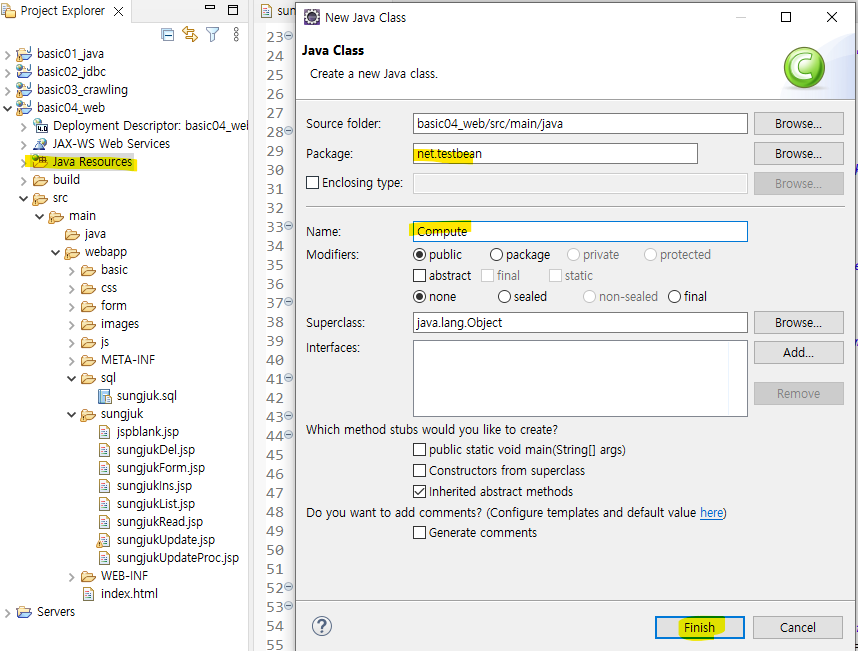Click the jspblank.jsp file icon
The width and height of the screenshot is (858, 651).
click(x=105, y=432)
